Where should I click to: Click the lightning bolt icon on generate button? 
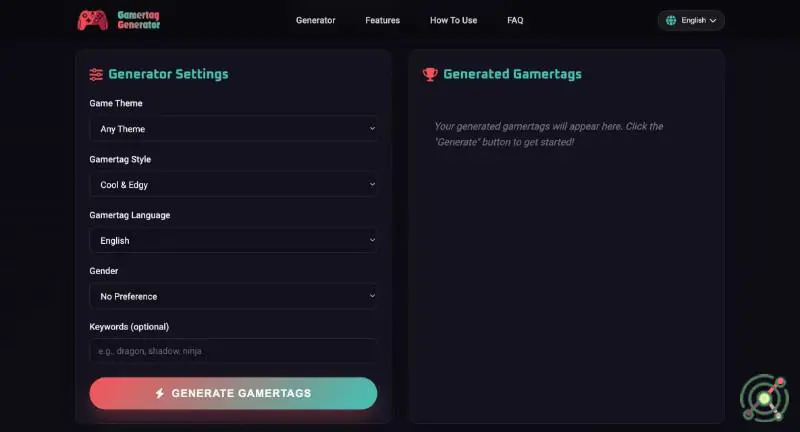point(160,393)
